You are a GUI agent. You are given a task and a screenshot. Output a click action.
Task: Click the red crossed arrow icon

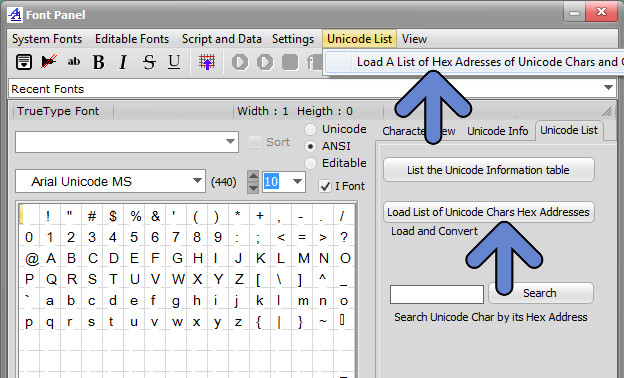click(49, 62)
